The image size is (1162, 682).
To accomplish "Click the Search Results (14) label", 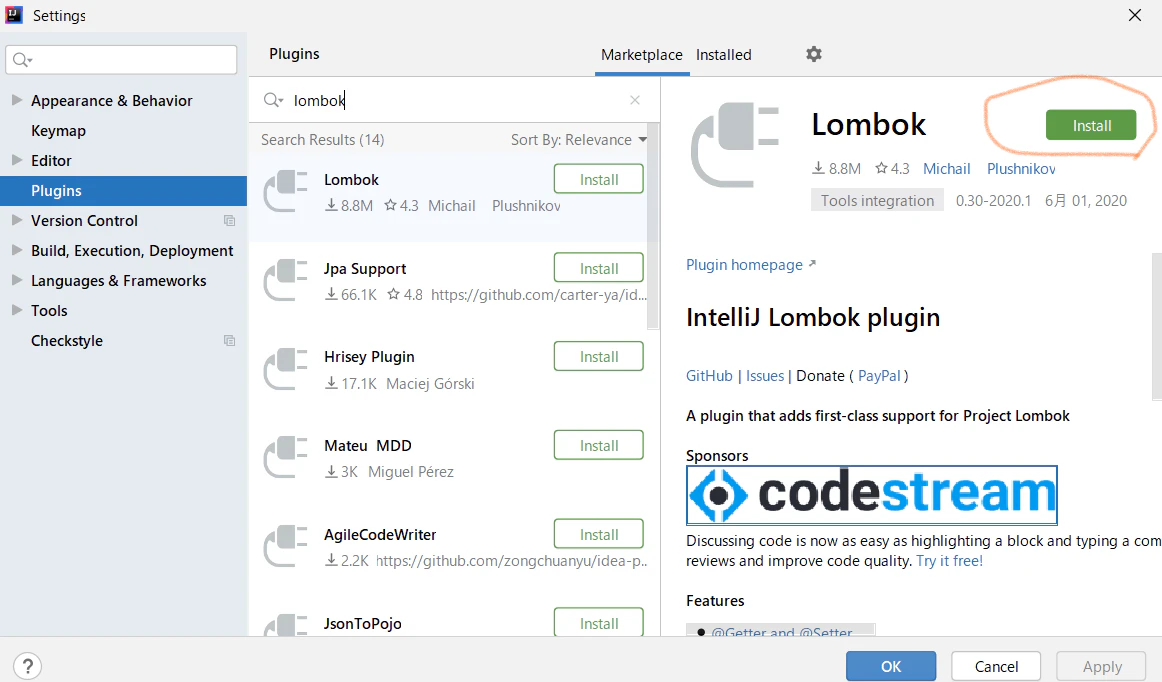I will pyautogui.click(x=322, y=139).
